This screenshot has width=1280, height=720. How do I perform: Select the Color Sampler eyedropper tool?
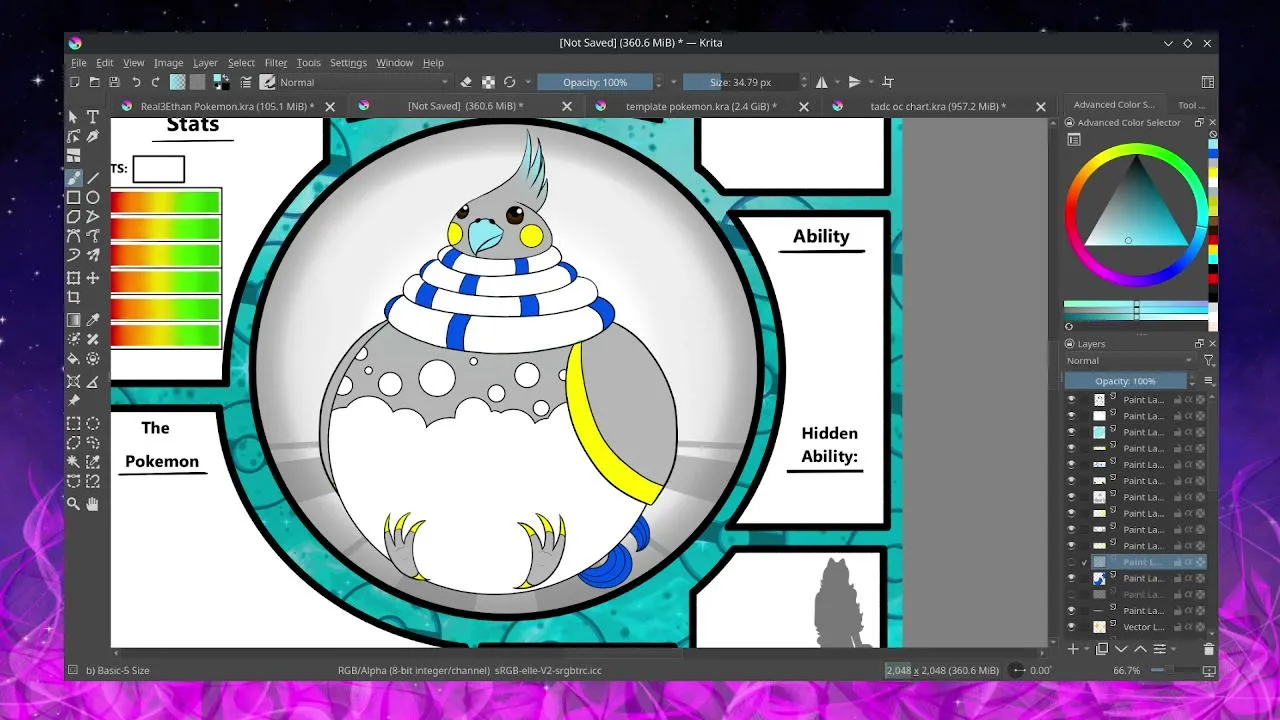point(93,320)
